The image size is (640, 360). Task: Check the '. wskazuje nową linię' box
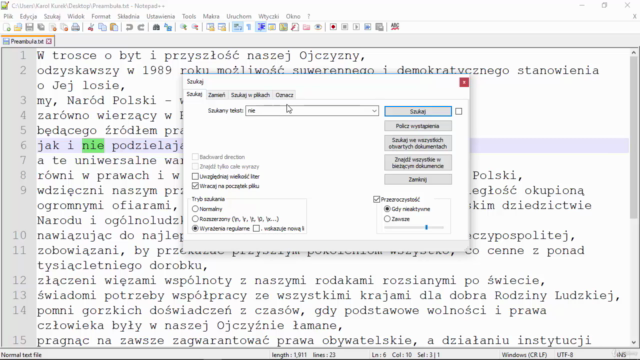[x=256, y=228]
